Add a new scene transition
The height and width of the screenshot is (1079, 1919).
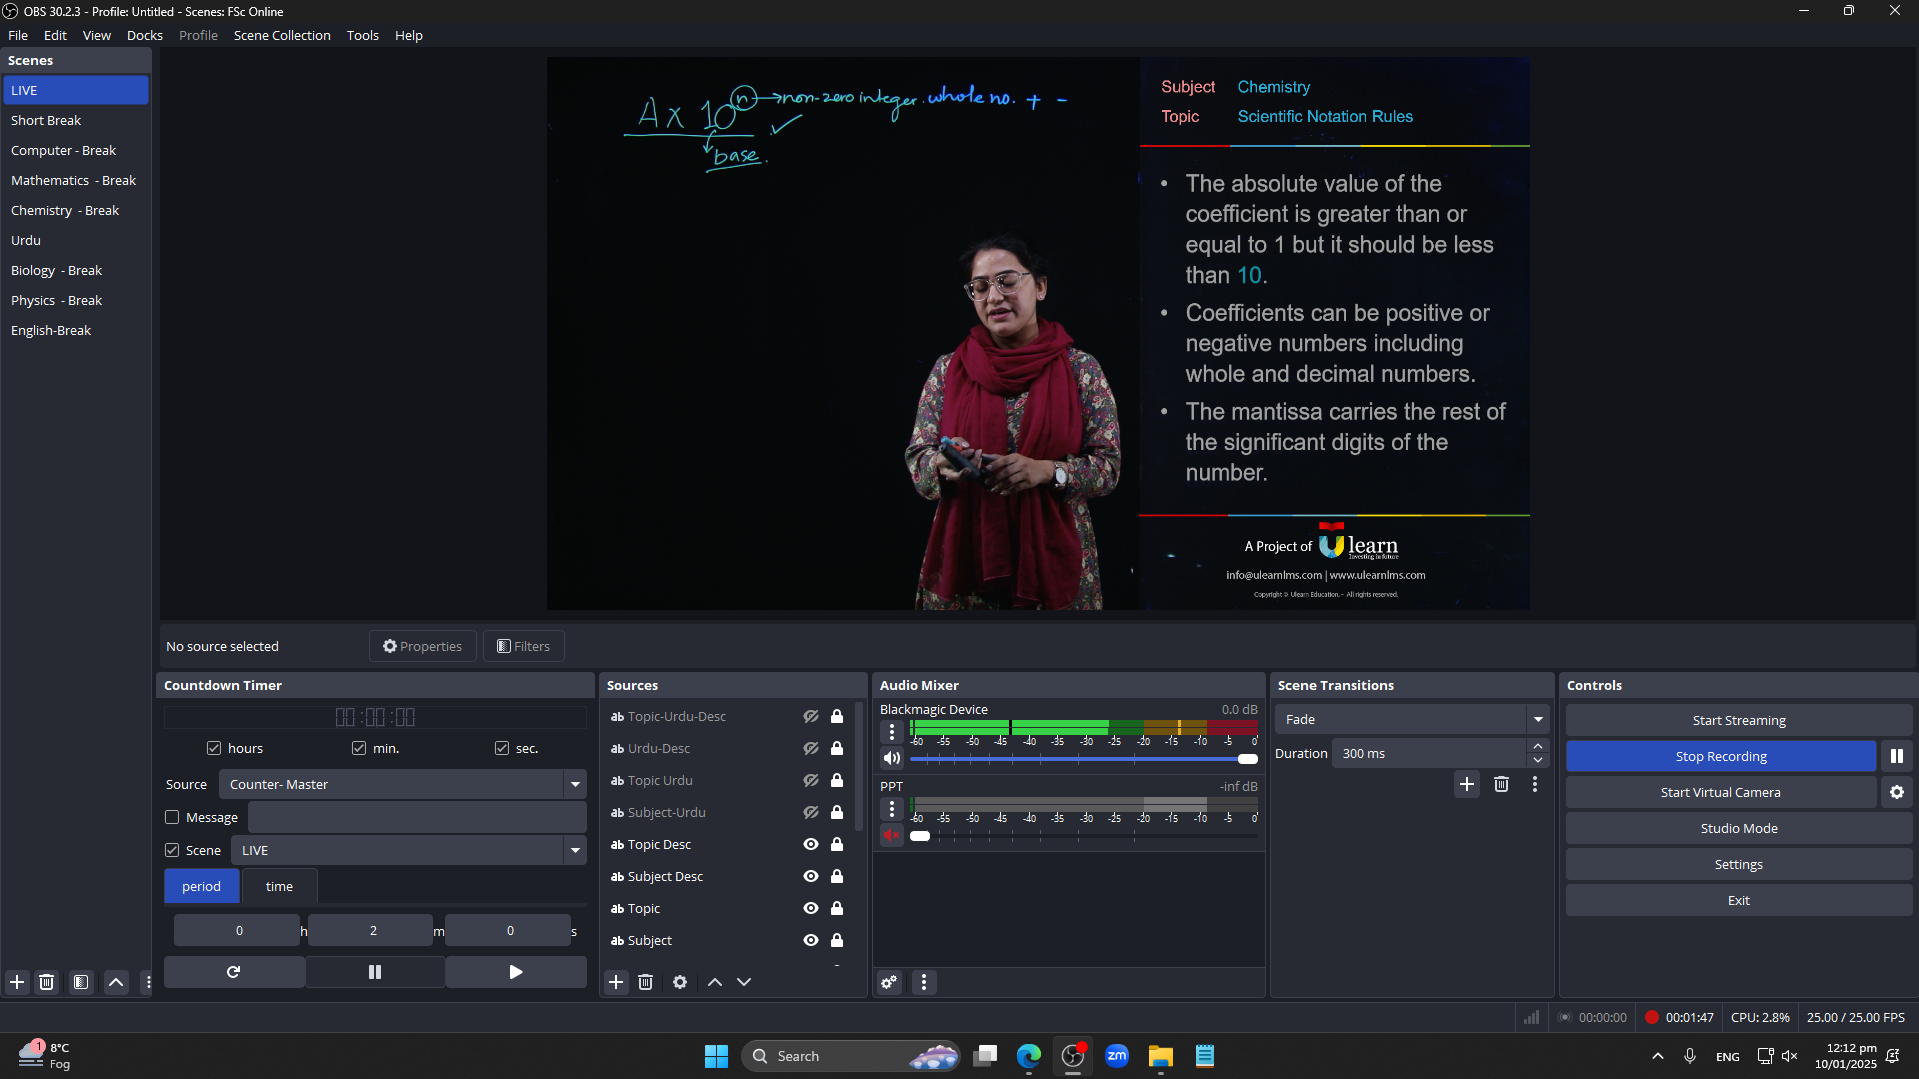(x=1467, y=784)
